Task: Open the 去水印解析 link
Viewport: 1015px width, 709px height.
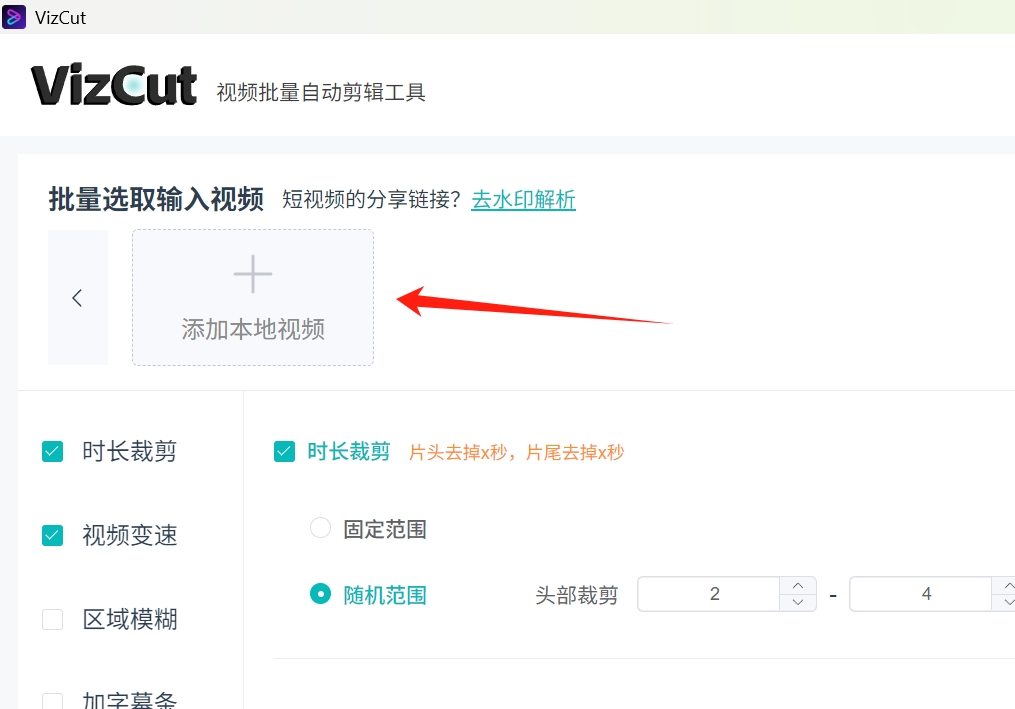Action: point(523,199)
